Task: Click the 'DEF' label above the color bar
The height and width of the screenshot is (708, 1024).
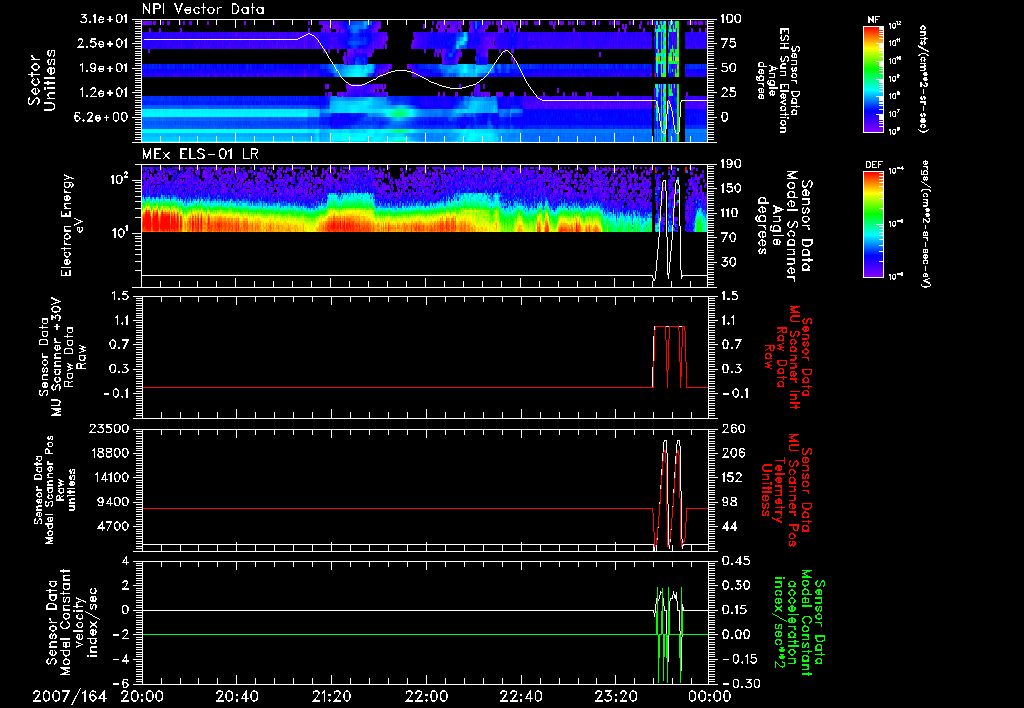Action: (874, 165)
